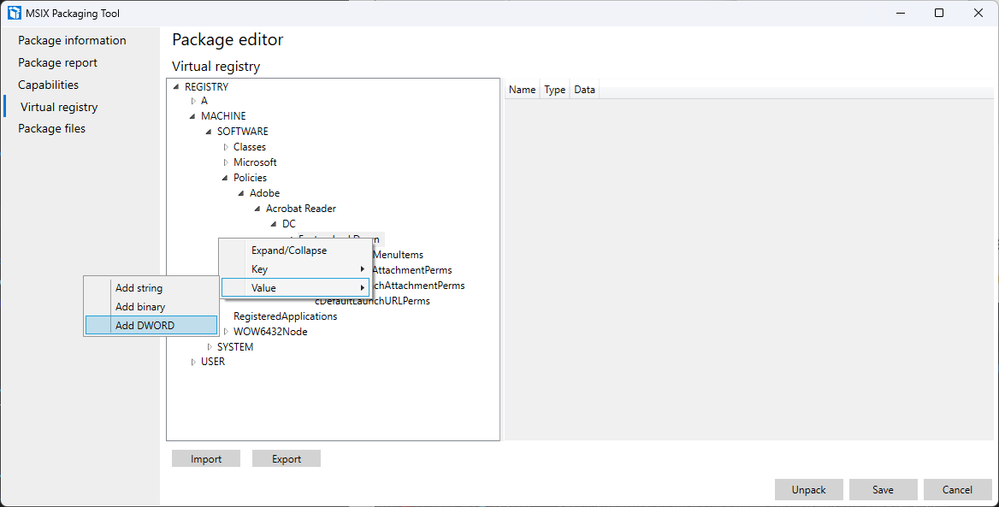Collapse the DC node arrow
The image size is (999, 507).
tap(273, 224)
